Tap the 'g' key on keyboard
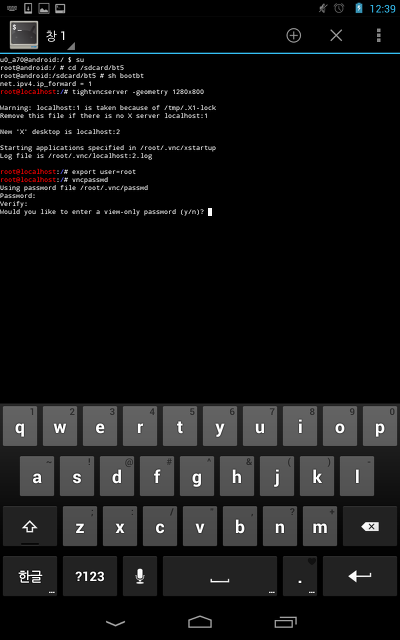400x640 pixels. coord(197,476)
